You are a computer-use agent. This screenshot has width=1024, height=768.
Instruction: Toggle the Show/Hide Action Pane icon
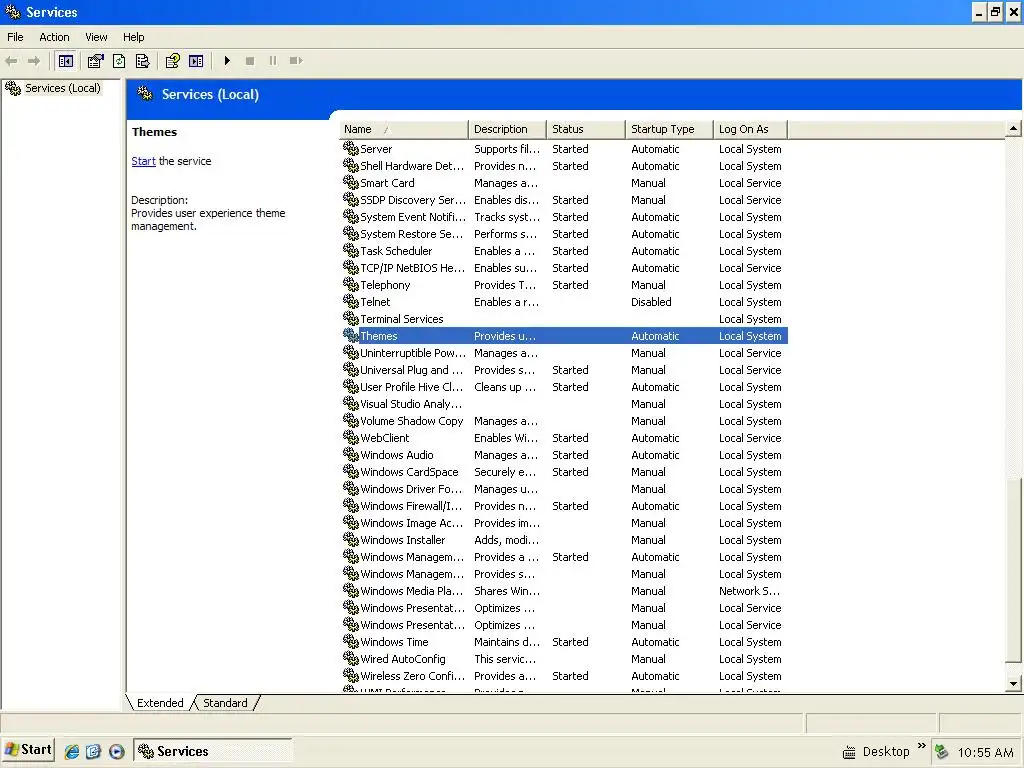[x=196, y=61]
